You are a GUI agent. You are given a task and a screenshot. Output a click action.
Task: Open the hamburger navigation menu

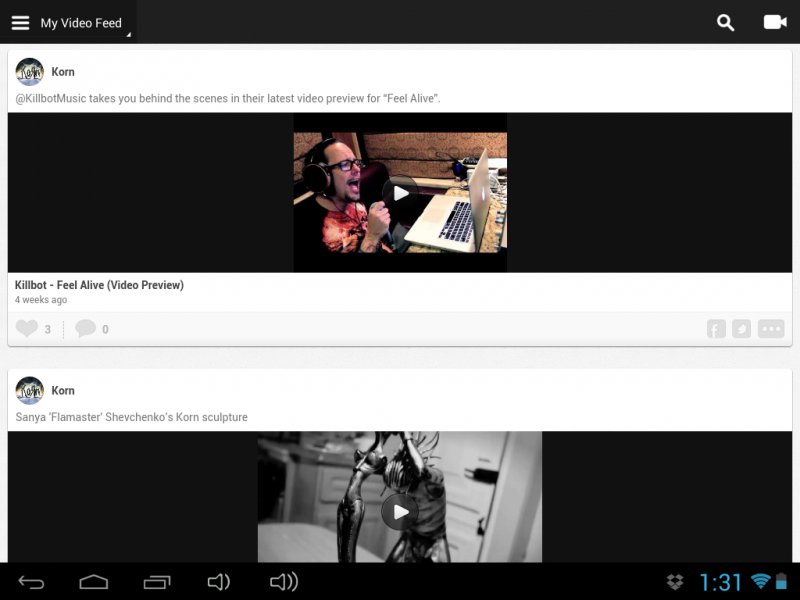point(20,23)
